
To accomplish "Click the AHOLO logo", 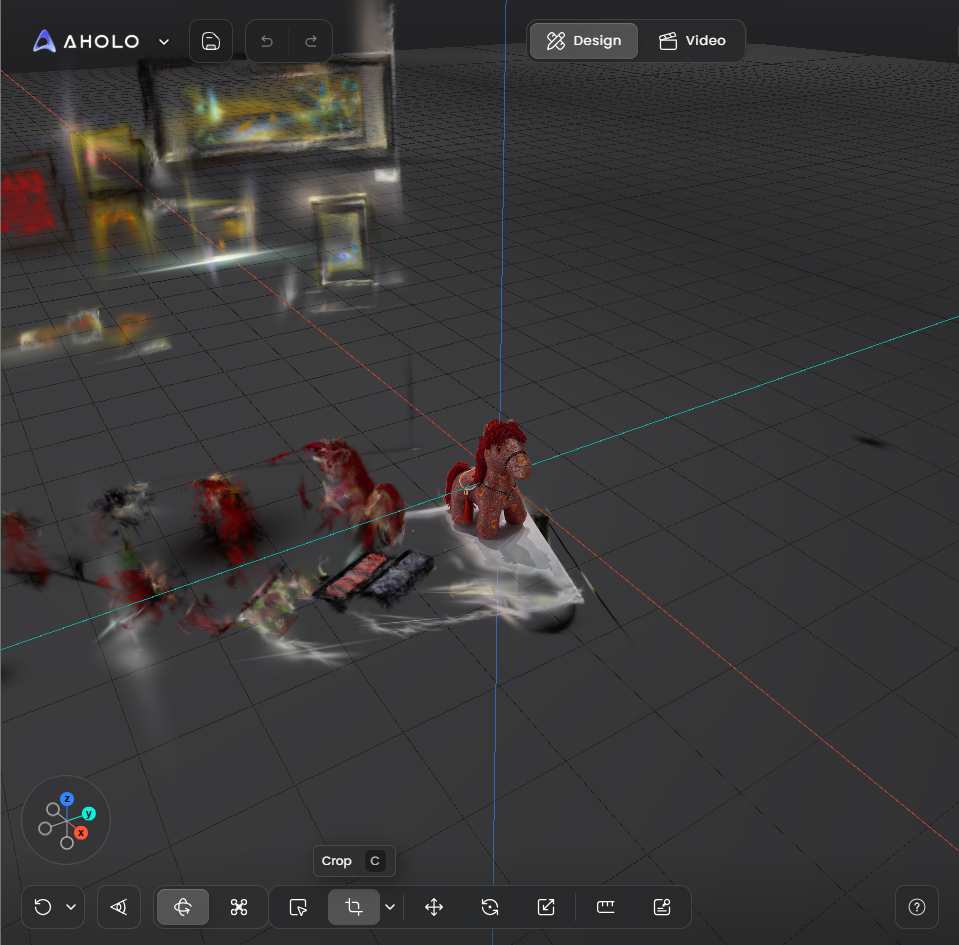I will point(86,41).
